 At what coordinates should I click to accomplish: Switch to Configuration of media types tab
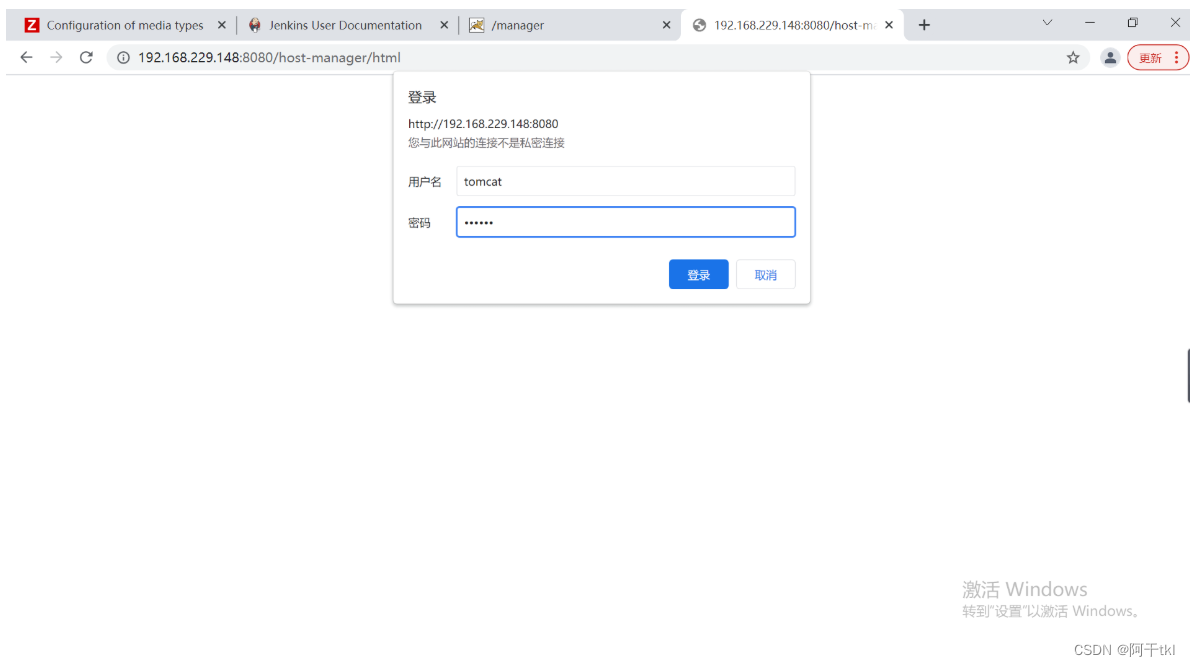click(124, 25)
